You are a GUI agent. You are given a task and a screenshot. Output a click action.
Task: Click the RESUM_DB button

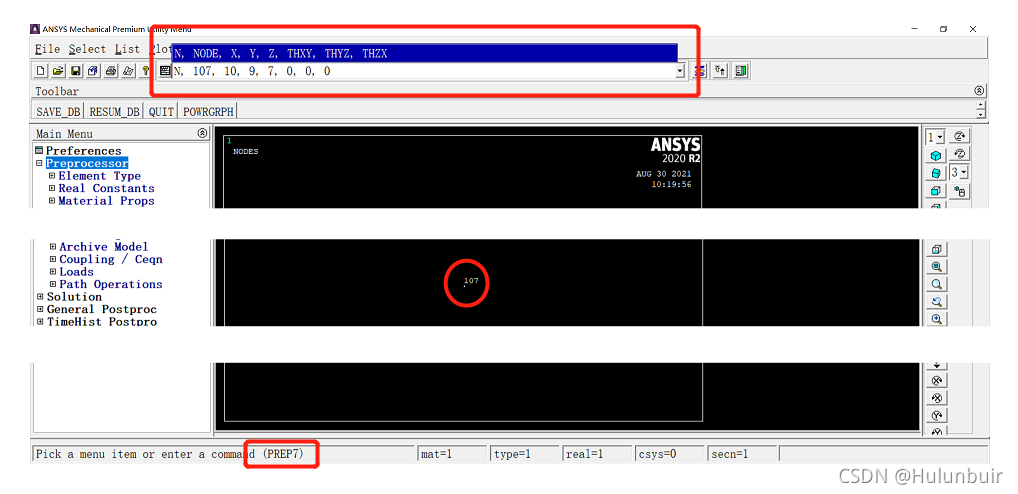[114, 112]
